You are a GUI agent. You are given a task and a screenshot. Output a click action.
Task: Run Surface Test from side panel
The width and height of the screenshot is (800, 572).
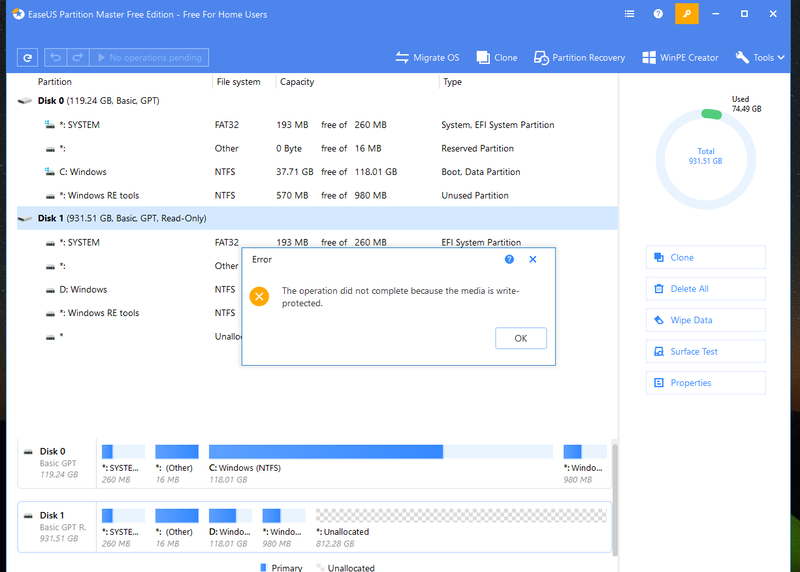pos(706,352)
